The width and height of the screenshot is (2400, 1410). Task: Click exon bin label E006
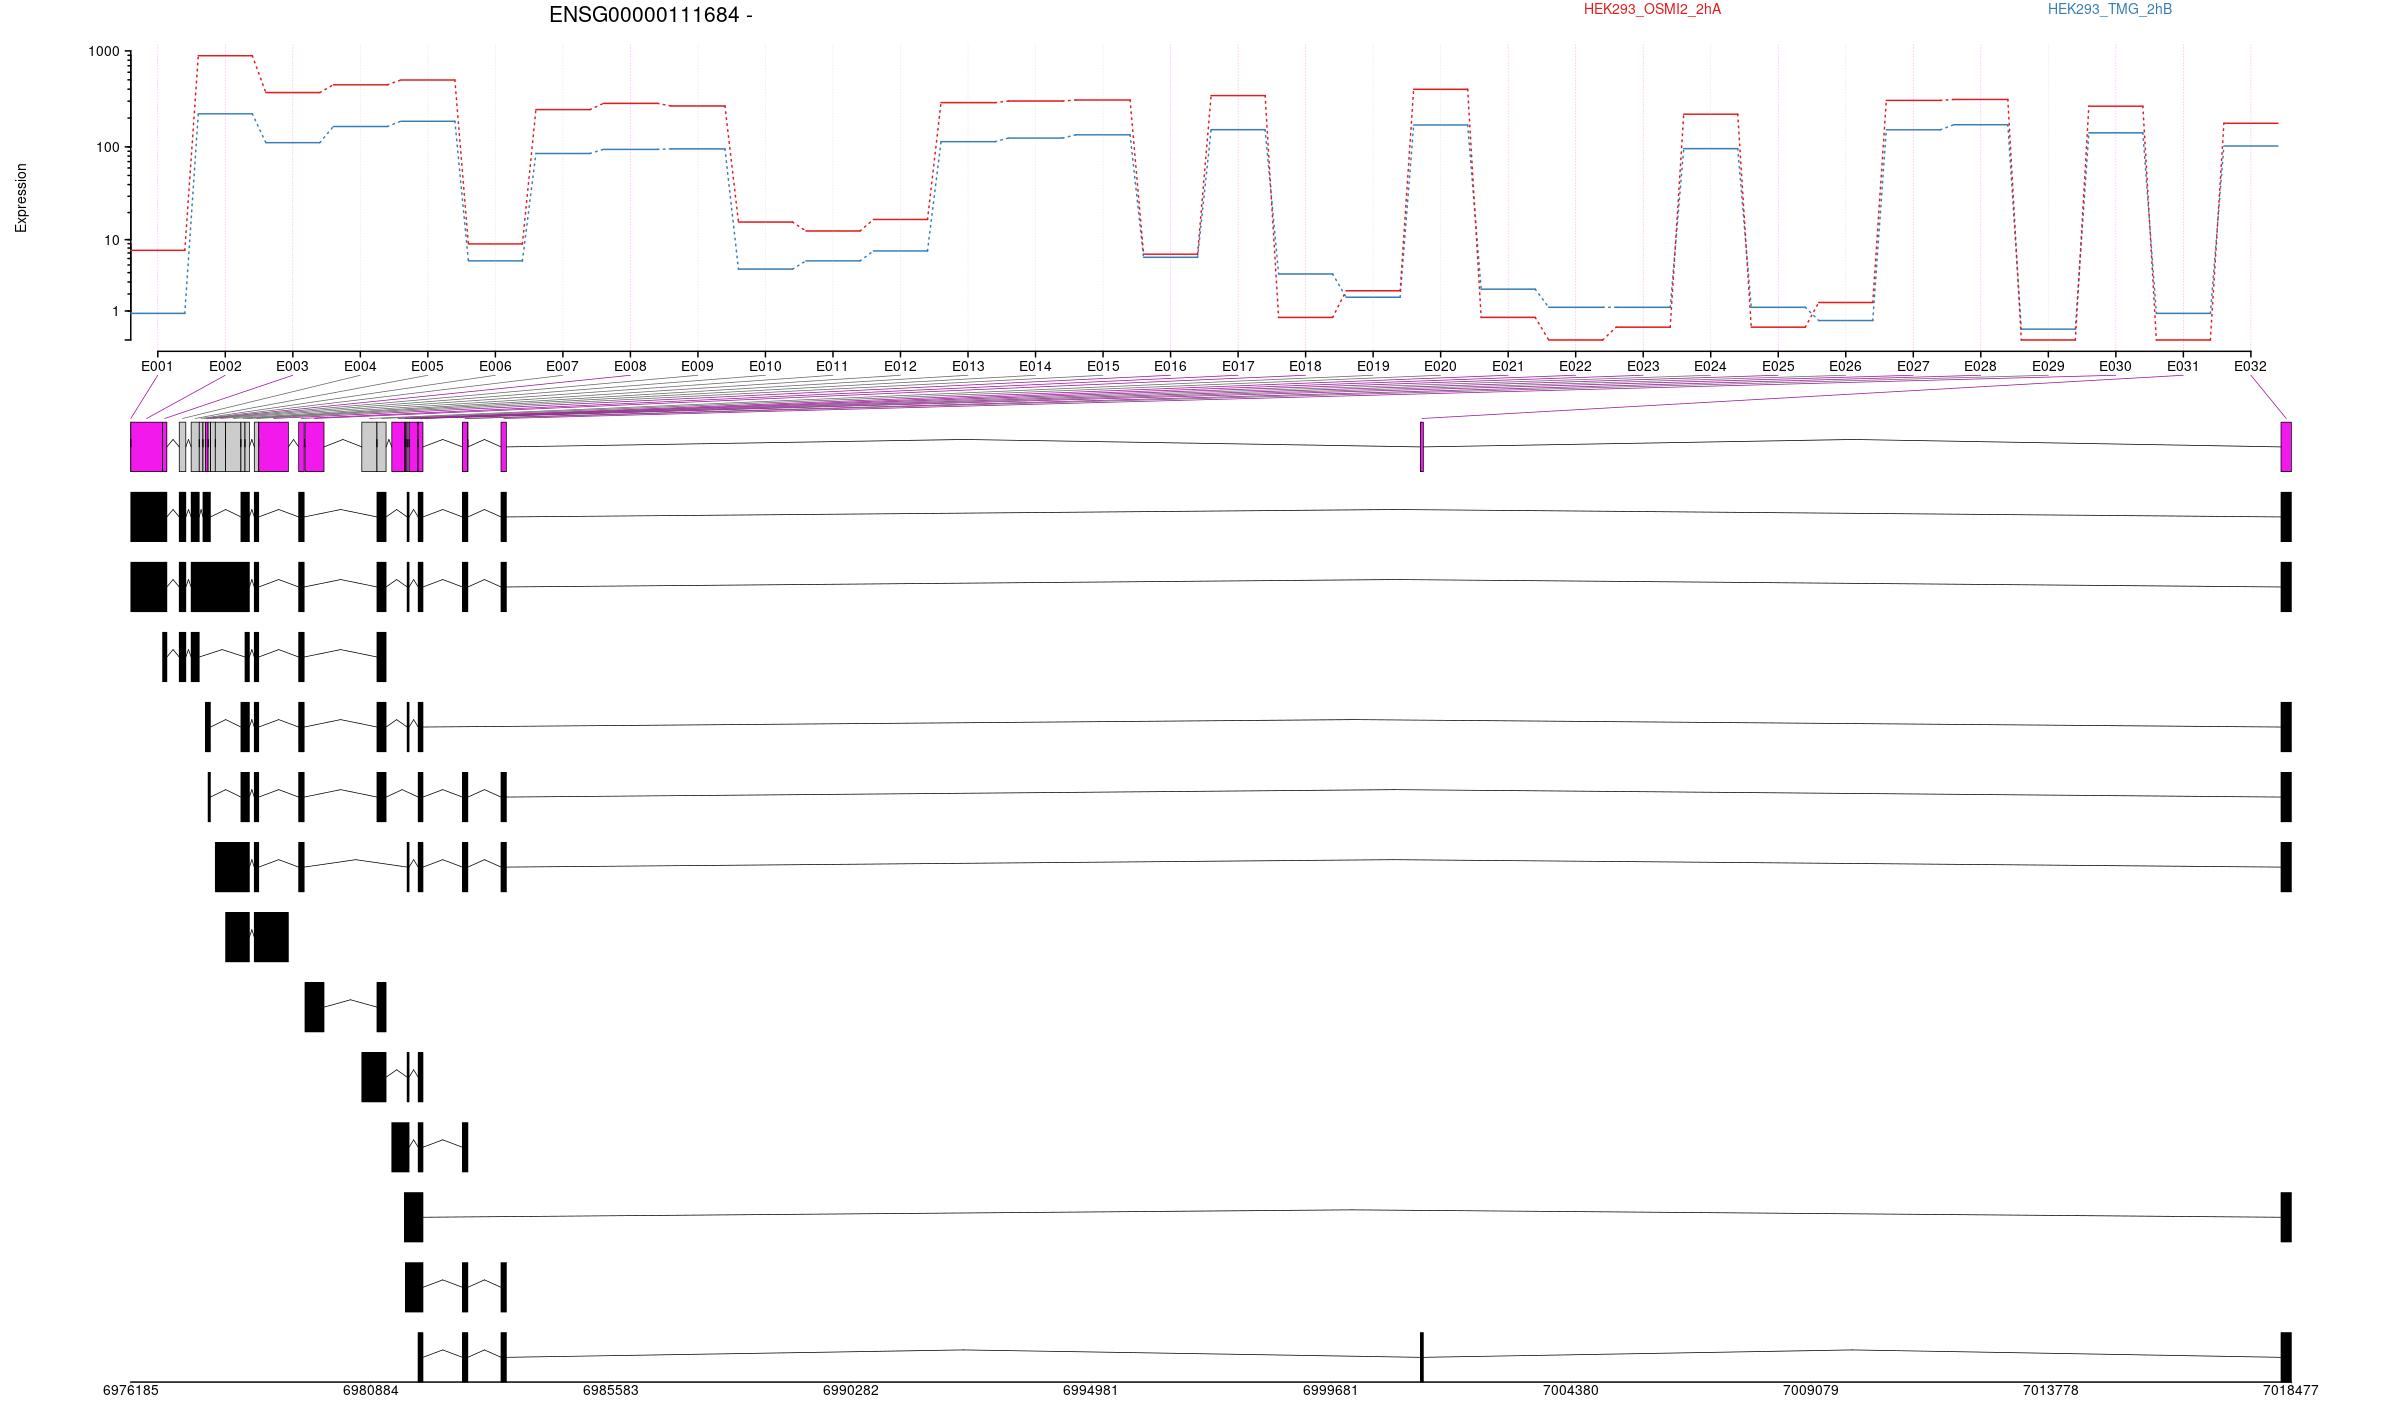tap(495, 366)
